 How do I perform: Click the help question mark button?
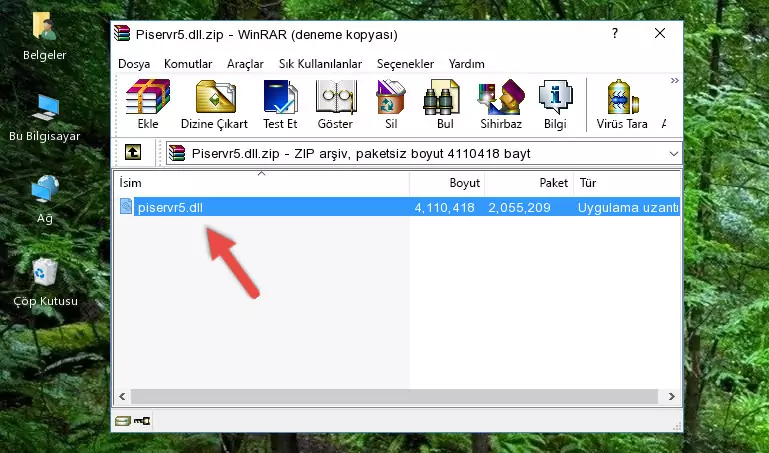coord(615,33)
